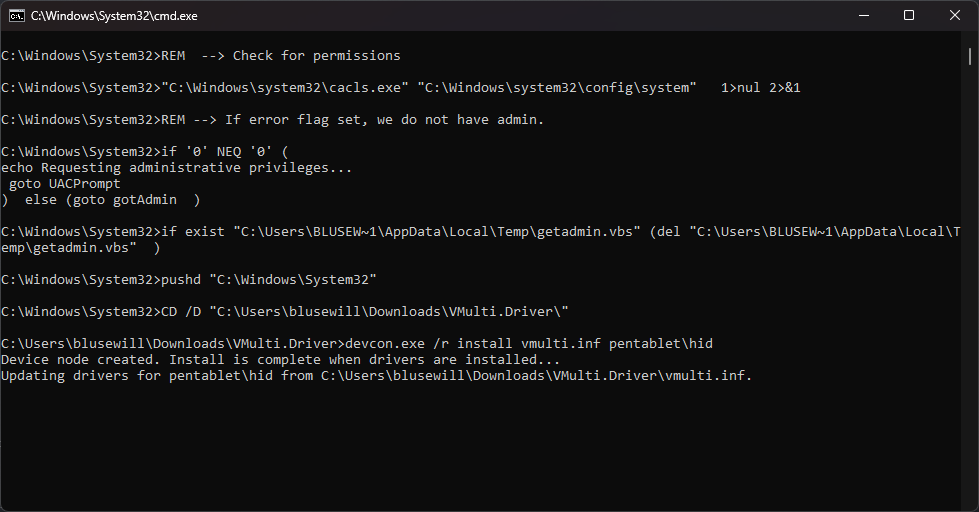Click the "Updating drivers for pentablet\hid" line
979x512 pixels.
click(x=376, y=376)
